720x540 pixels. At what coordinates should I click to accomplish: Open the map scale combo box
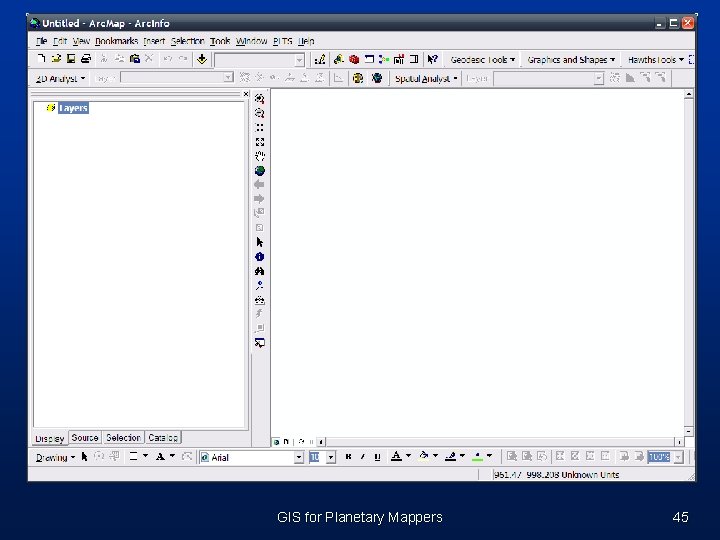259,60
